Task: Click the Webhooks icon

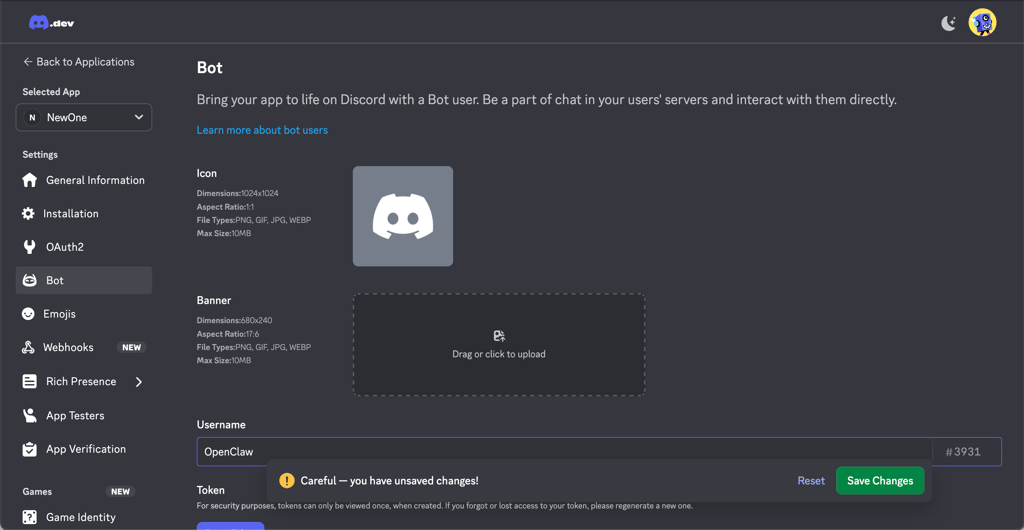Action: click(x=28, y=347)
